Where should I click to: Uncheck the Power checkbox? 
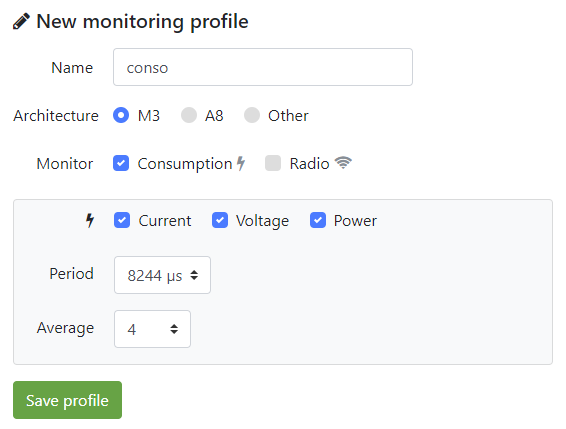tap(318, 220)
